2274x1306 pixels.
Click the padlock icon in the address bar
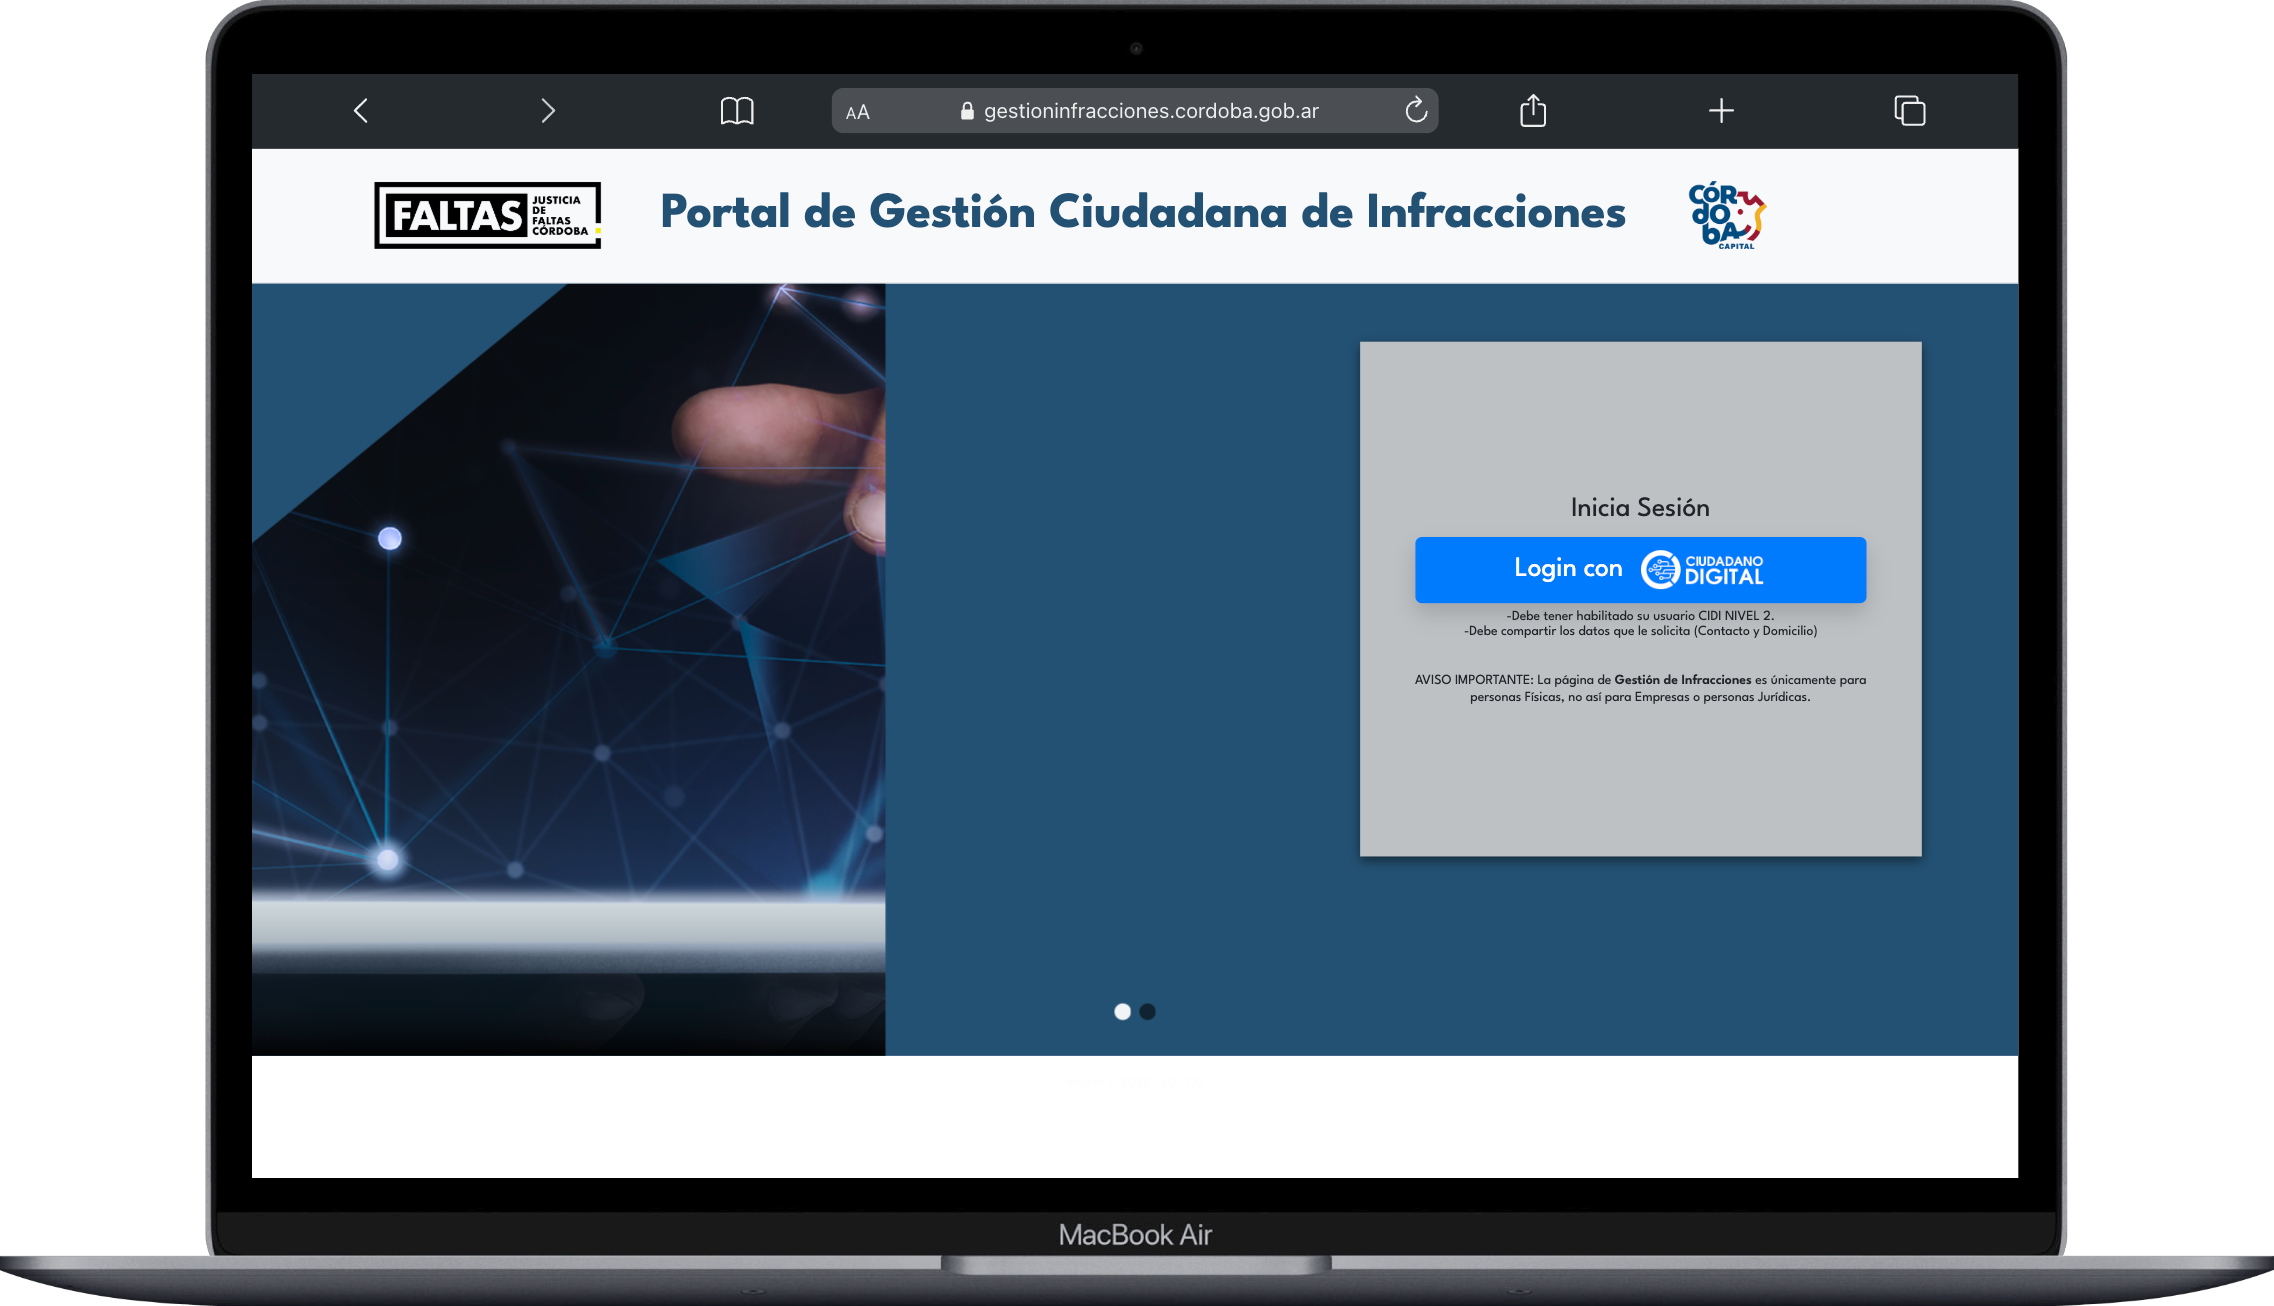coord(967,111)
